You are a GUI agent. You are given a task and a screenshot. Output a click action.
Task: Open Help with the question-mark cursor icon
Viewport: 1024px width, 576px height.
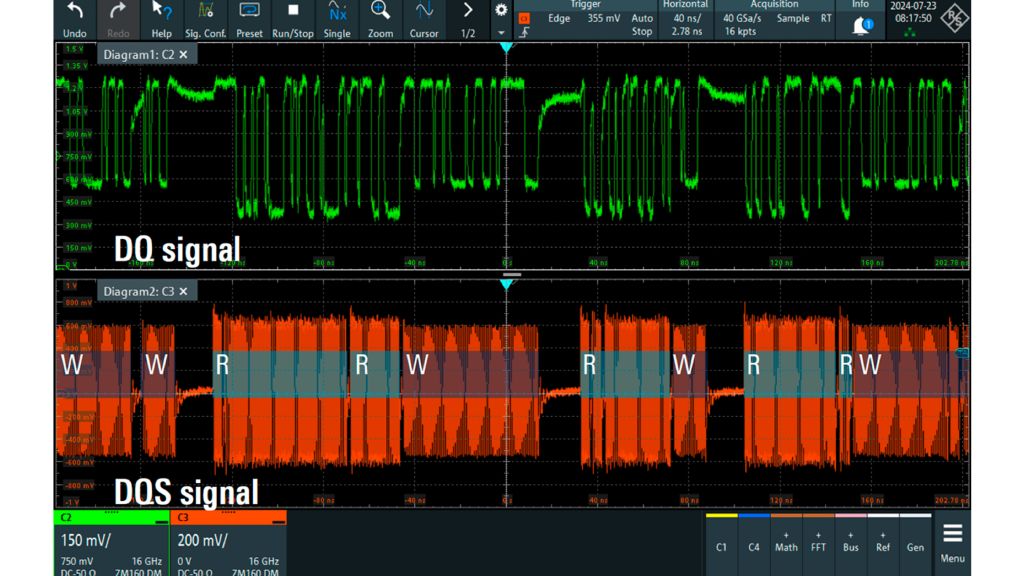(161, 16)
